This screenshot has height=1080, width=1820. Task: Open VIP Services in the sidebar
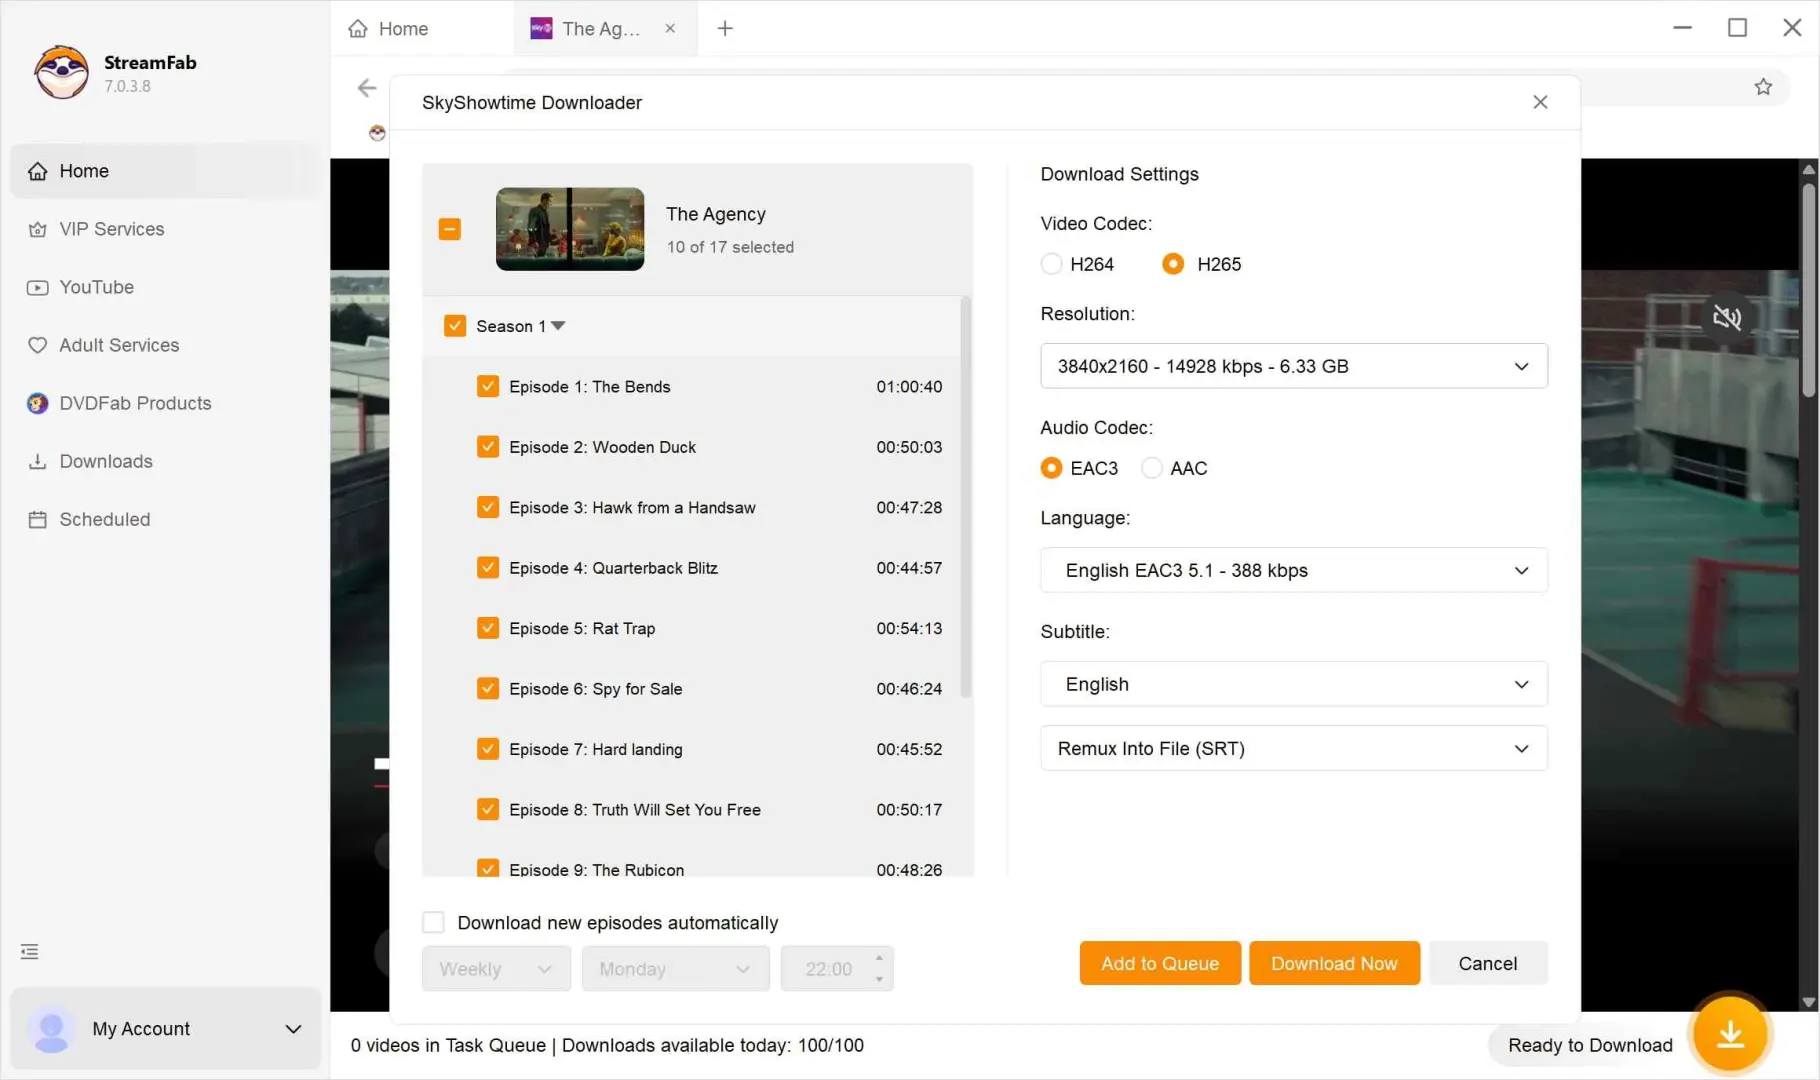click(165, 229)
